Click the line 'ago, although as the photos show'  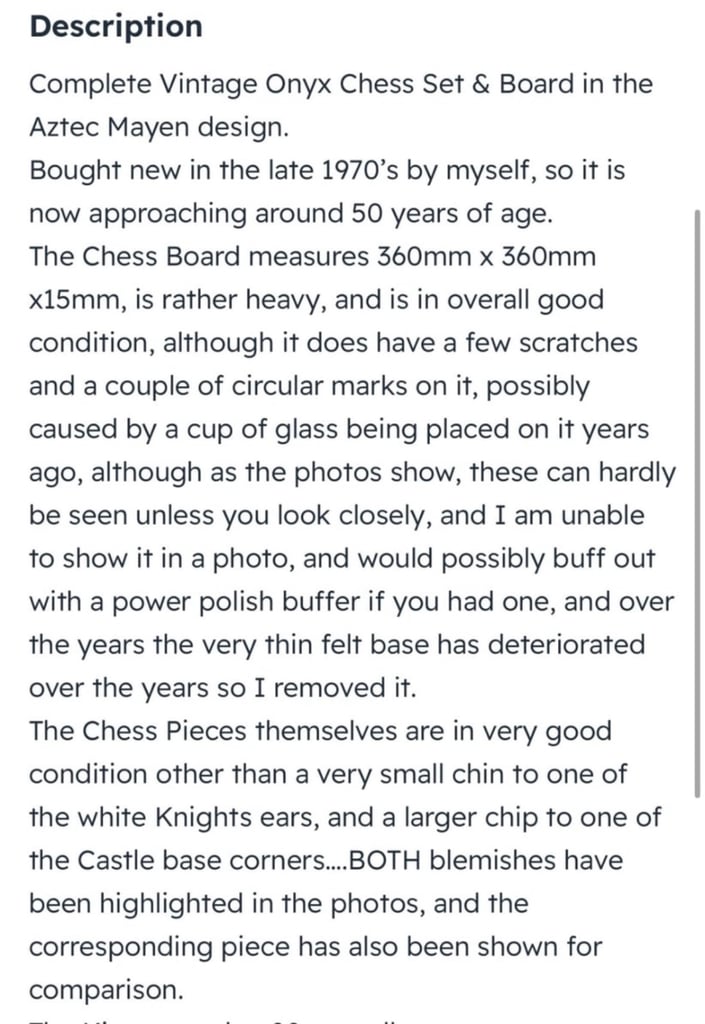pyautogui.click(x=352, y=472)
